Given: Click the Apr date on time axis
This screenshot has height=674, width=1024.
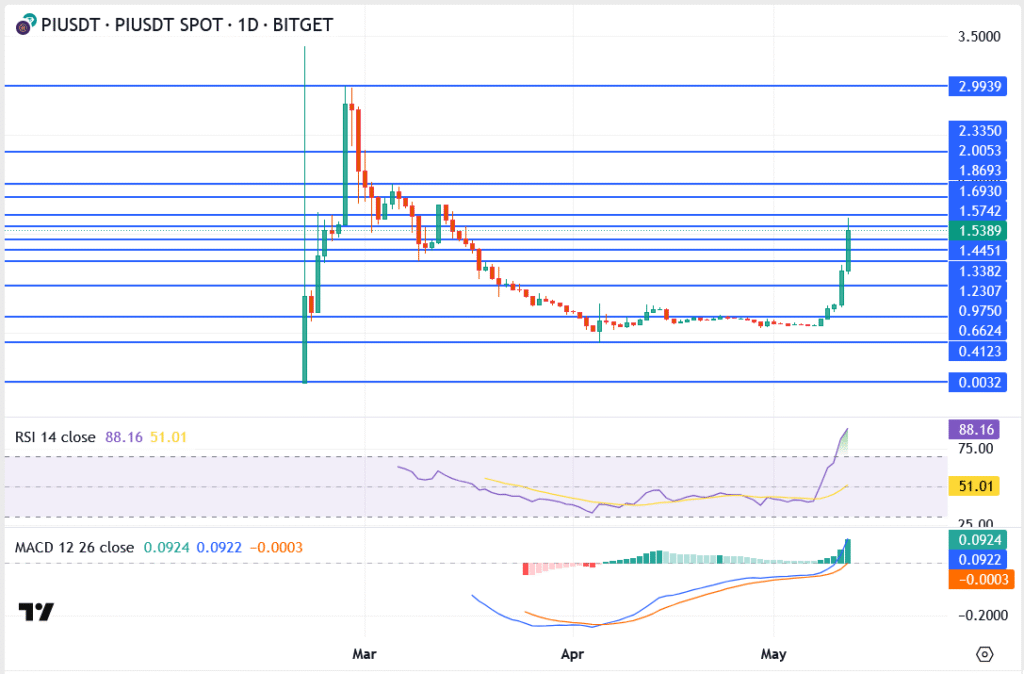Looking at the screenshot, I should (x=572, y=654).
